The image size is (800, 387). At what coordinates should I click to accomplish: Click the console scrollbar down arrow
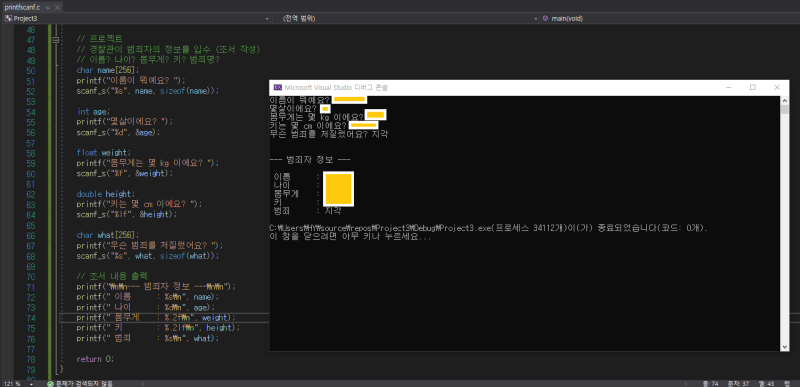[x=785, y=347]
